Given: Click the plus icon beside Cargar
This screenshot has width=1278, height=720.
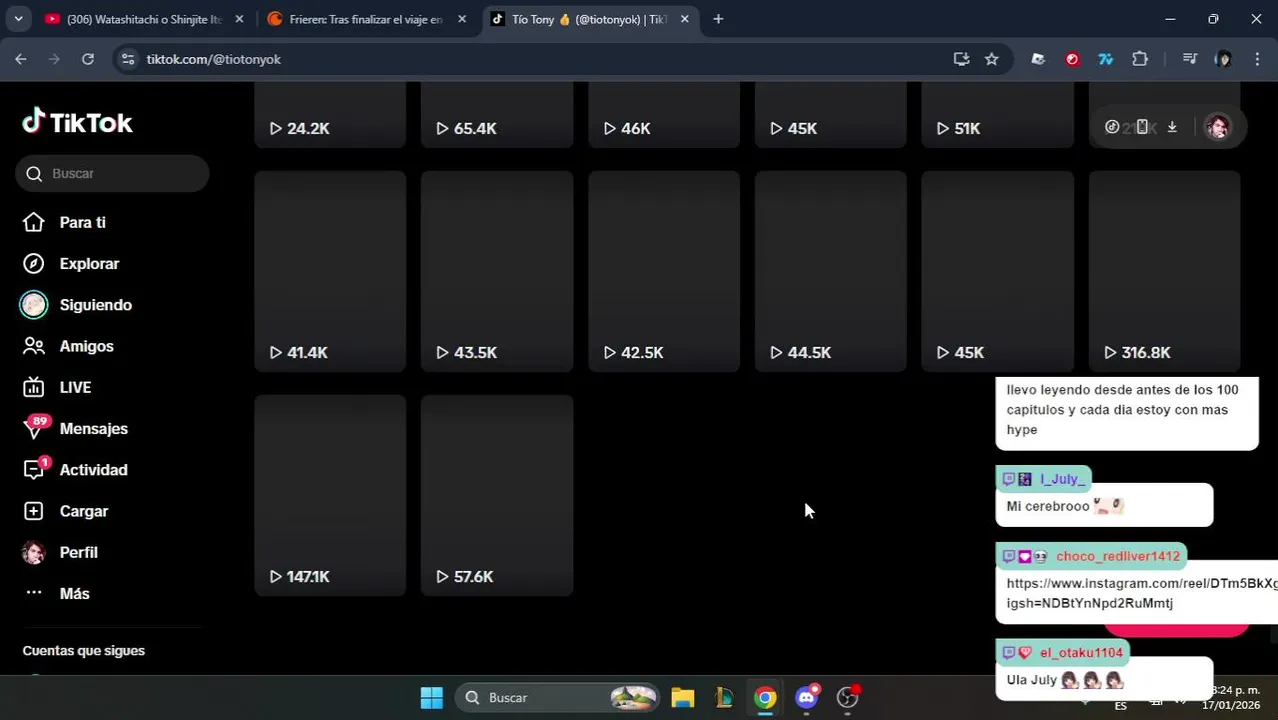Looking at the screenshot, I should click(x=34, y=511).
